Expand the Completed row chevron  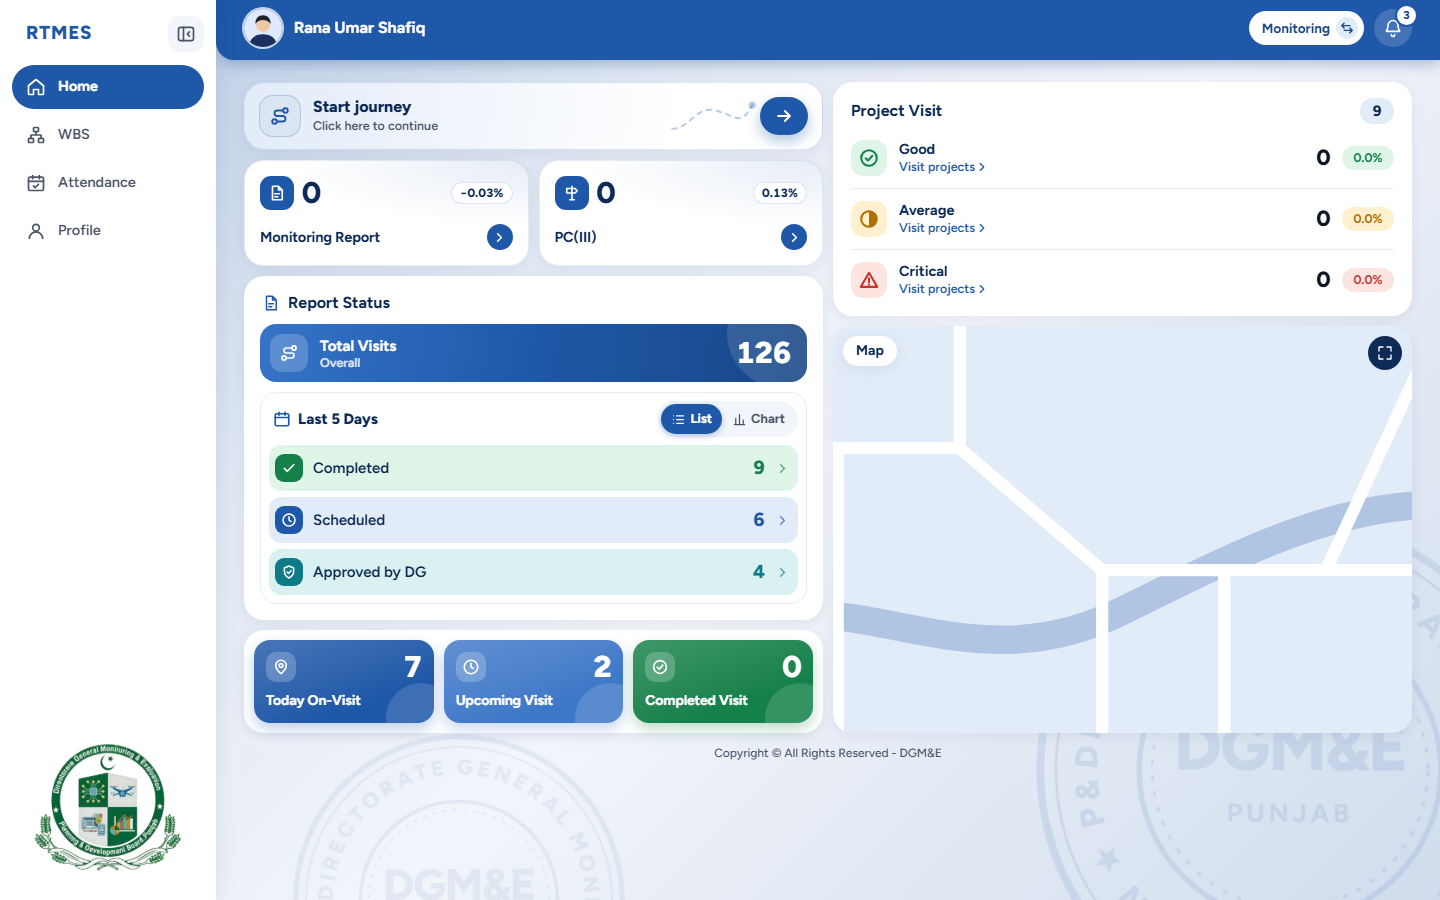click(782, 468)
